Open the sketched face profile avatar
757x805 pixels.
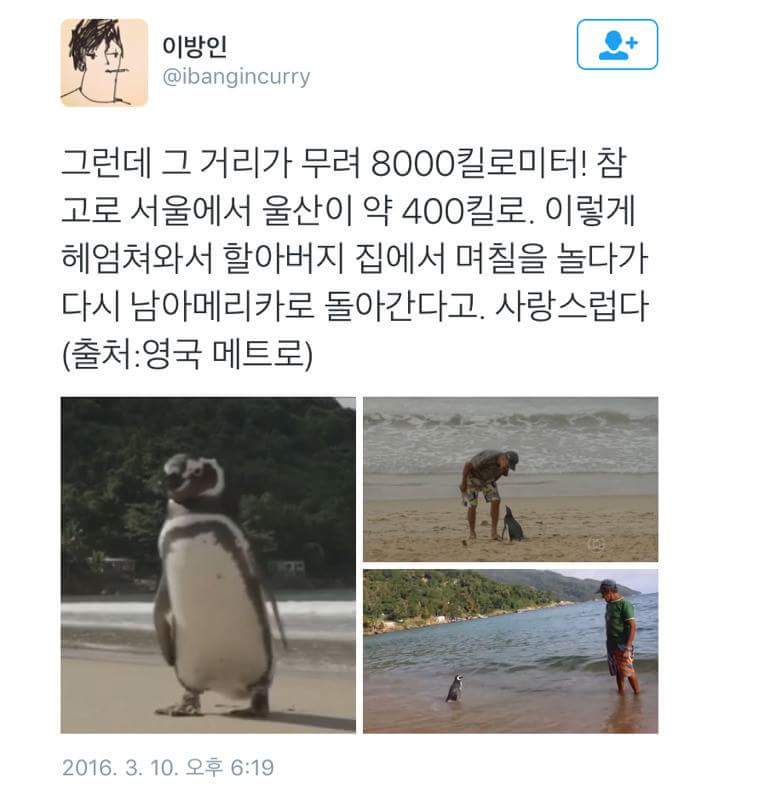point(104,63)
